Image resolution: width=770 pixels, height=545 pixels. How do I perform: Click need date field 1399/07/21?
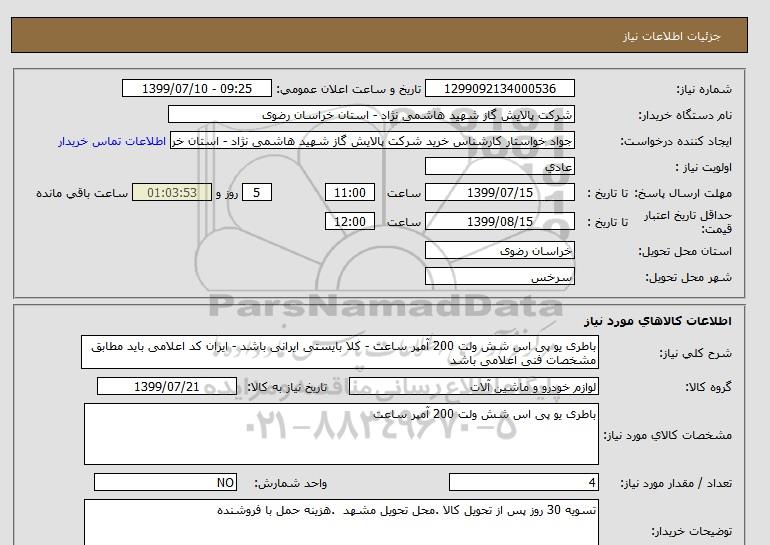167,386
